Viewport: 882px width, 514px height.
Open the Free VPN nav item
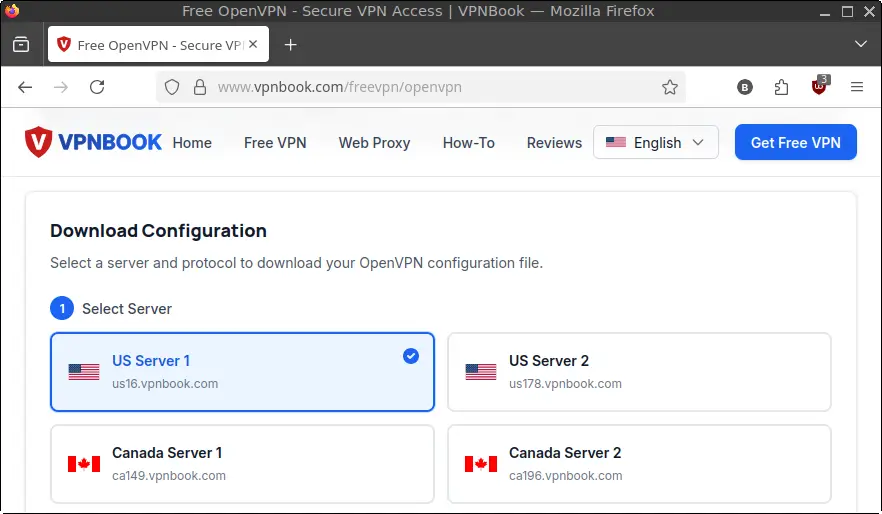pos(275,143)
